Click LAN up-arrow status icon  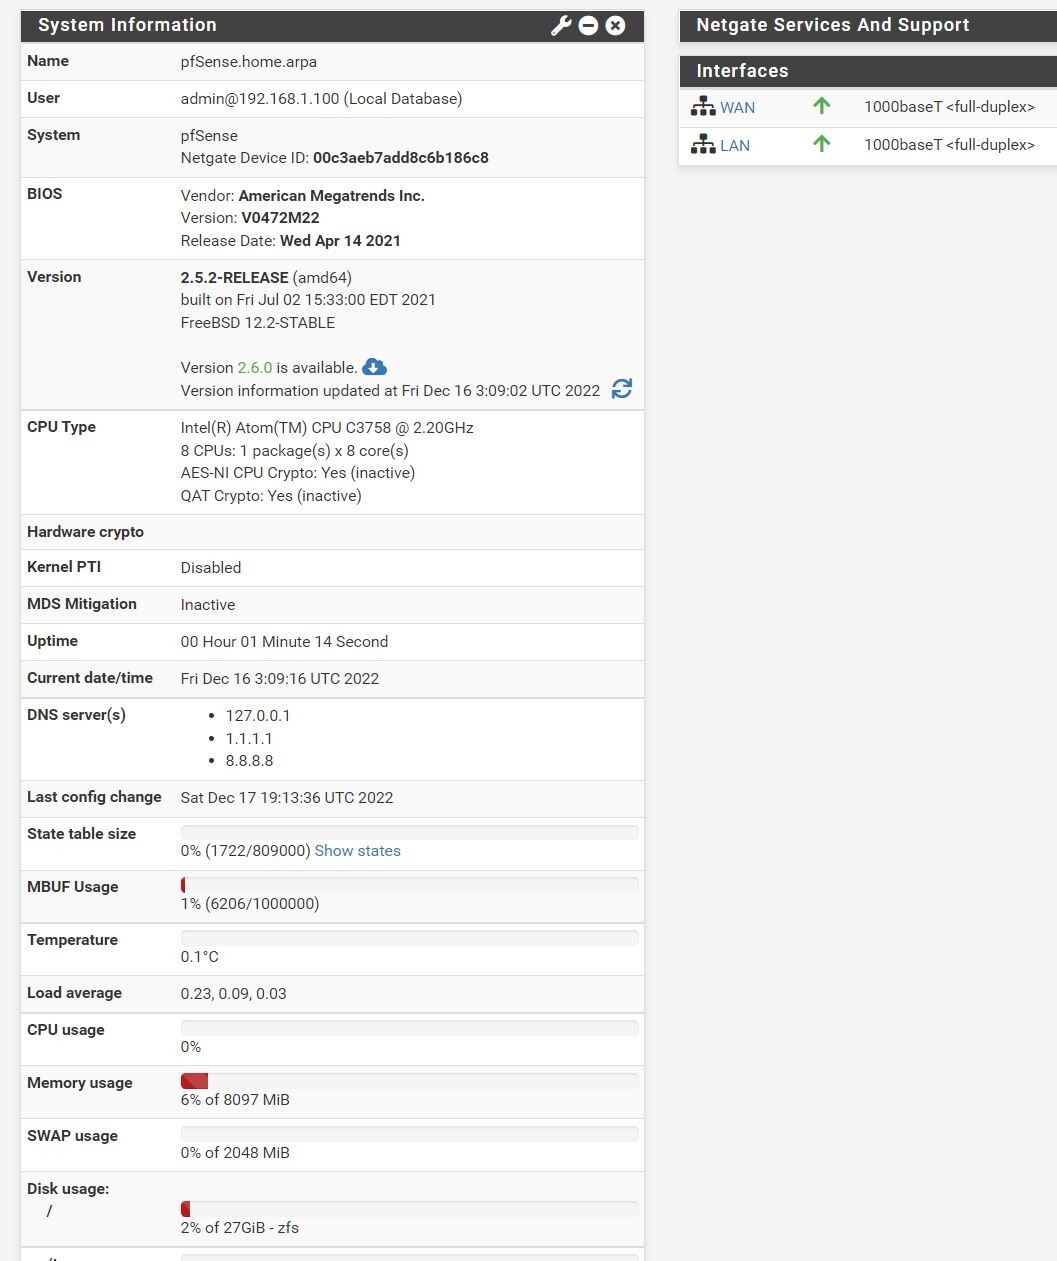pos(822,144)
